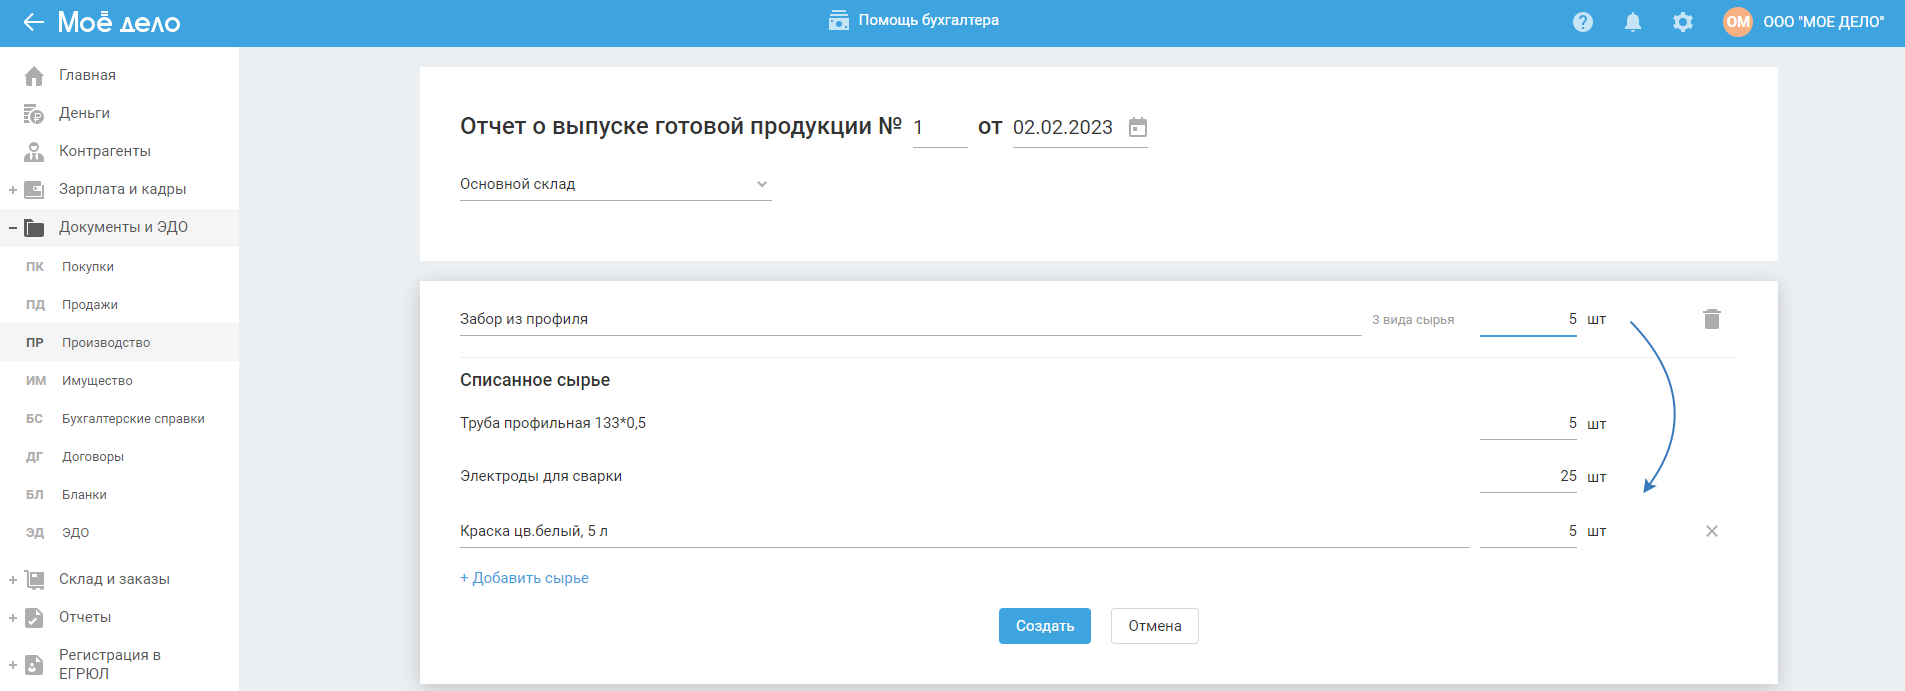Viewport: 1905px width, 691px height.
Task: Click the Отмена button
Action: coord(1155,626)
